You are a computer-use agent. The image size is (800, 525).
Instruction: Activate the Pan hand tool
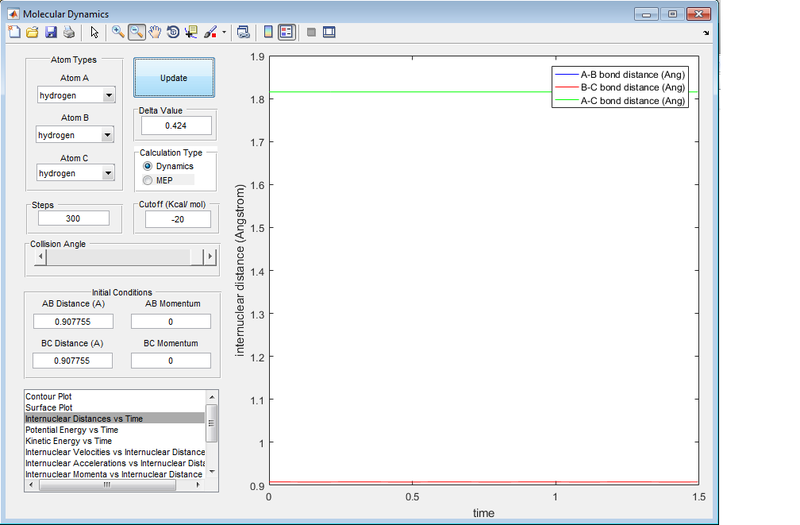pos(155,32)
